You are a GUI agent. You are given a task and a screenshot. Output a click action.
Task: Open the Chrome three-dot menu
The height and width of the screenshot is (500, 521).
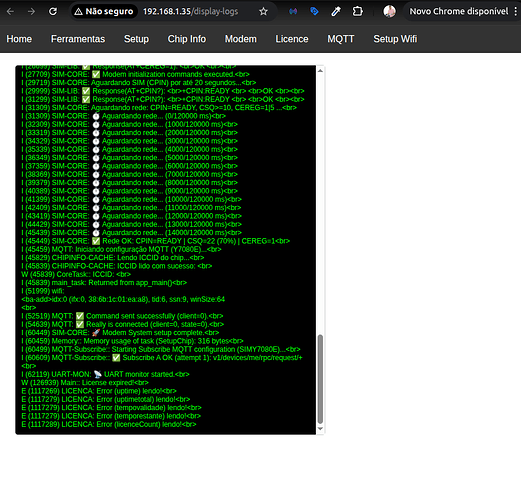coord(515,12)
